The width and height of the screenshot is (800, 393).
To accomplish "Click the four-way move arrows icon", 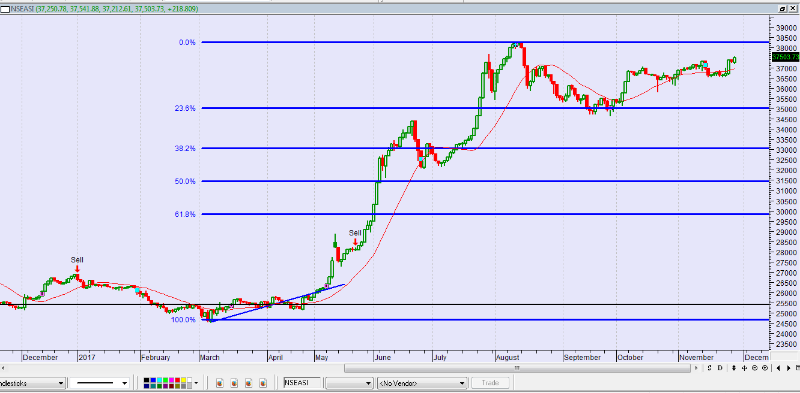I will [744, 368].
